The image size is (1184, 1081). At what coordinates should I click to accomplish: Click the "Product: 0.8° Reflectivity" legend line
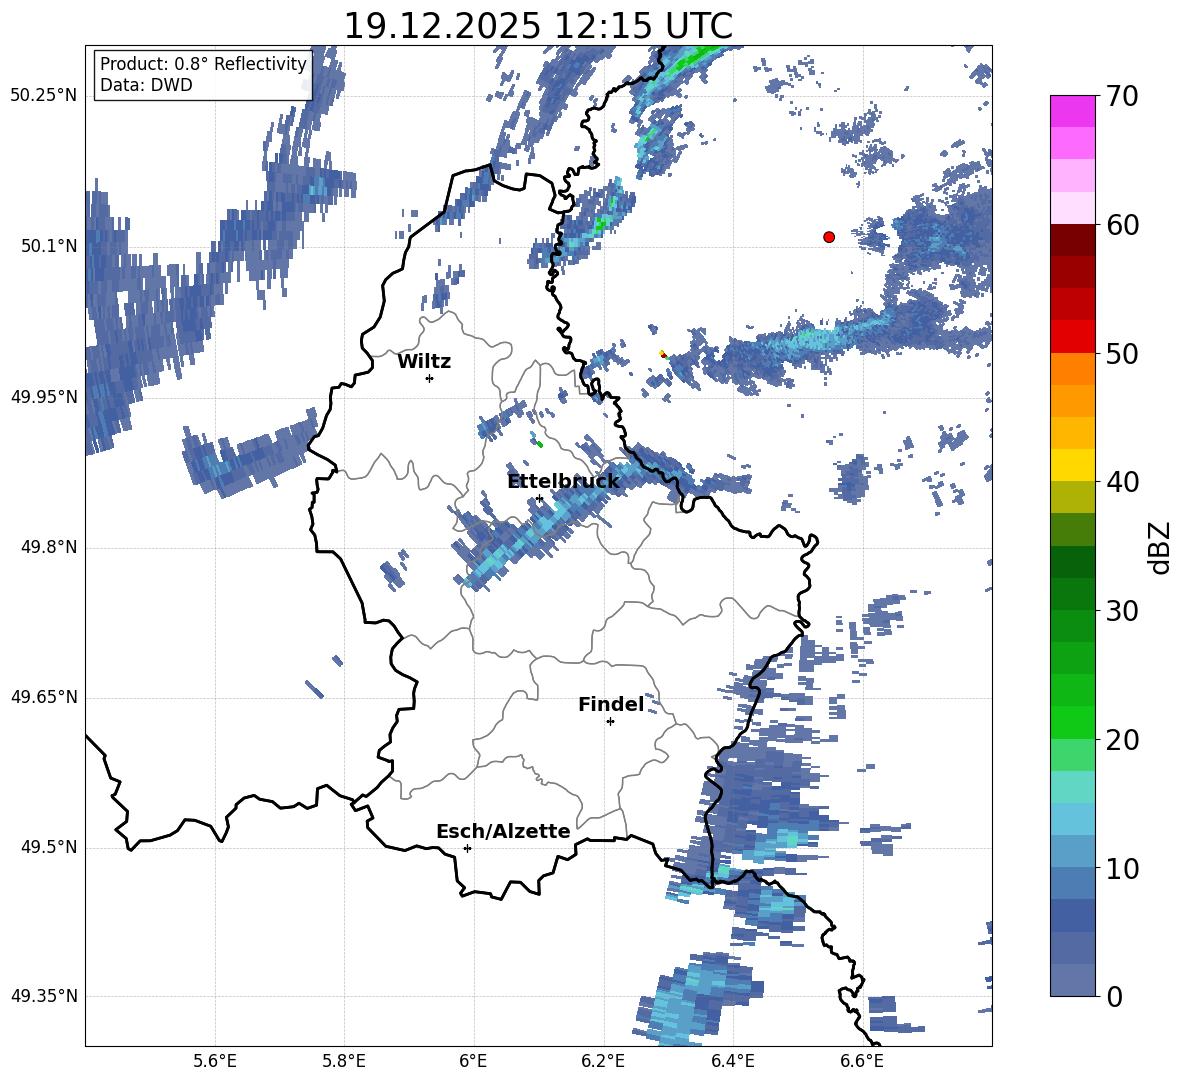tap(203, 63)
